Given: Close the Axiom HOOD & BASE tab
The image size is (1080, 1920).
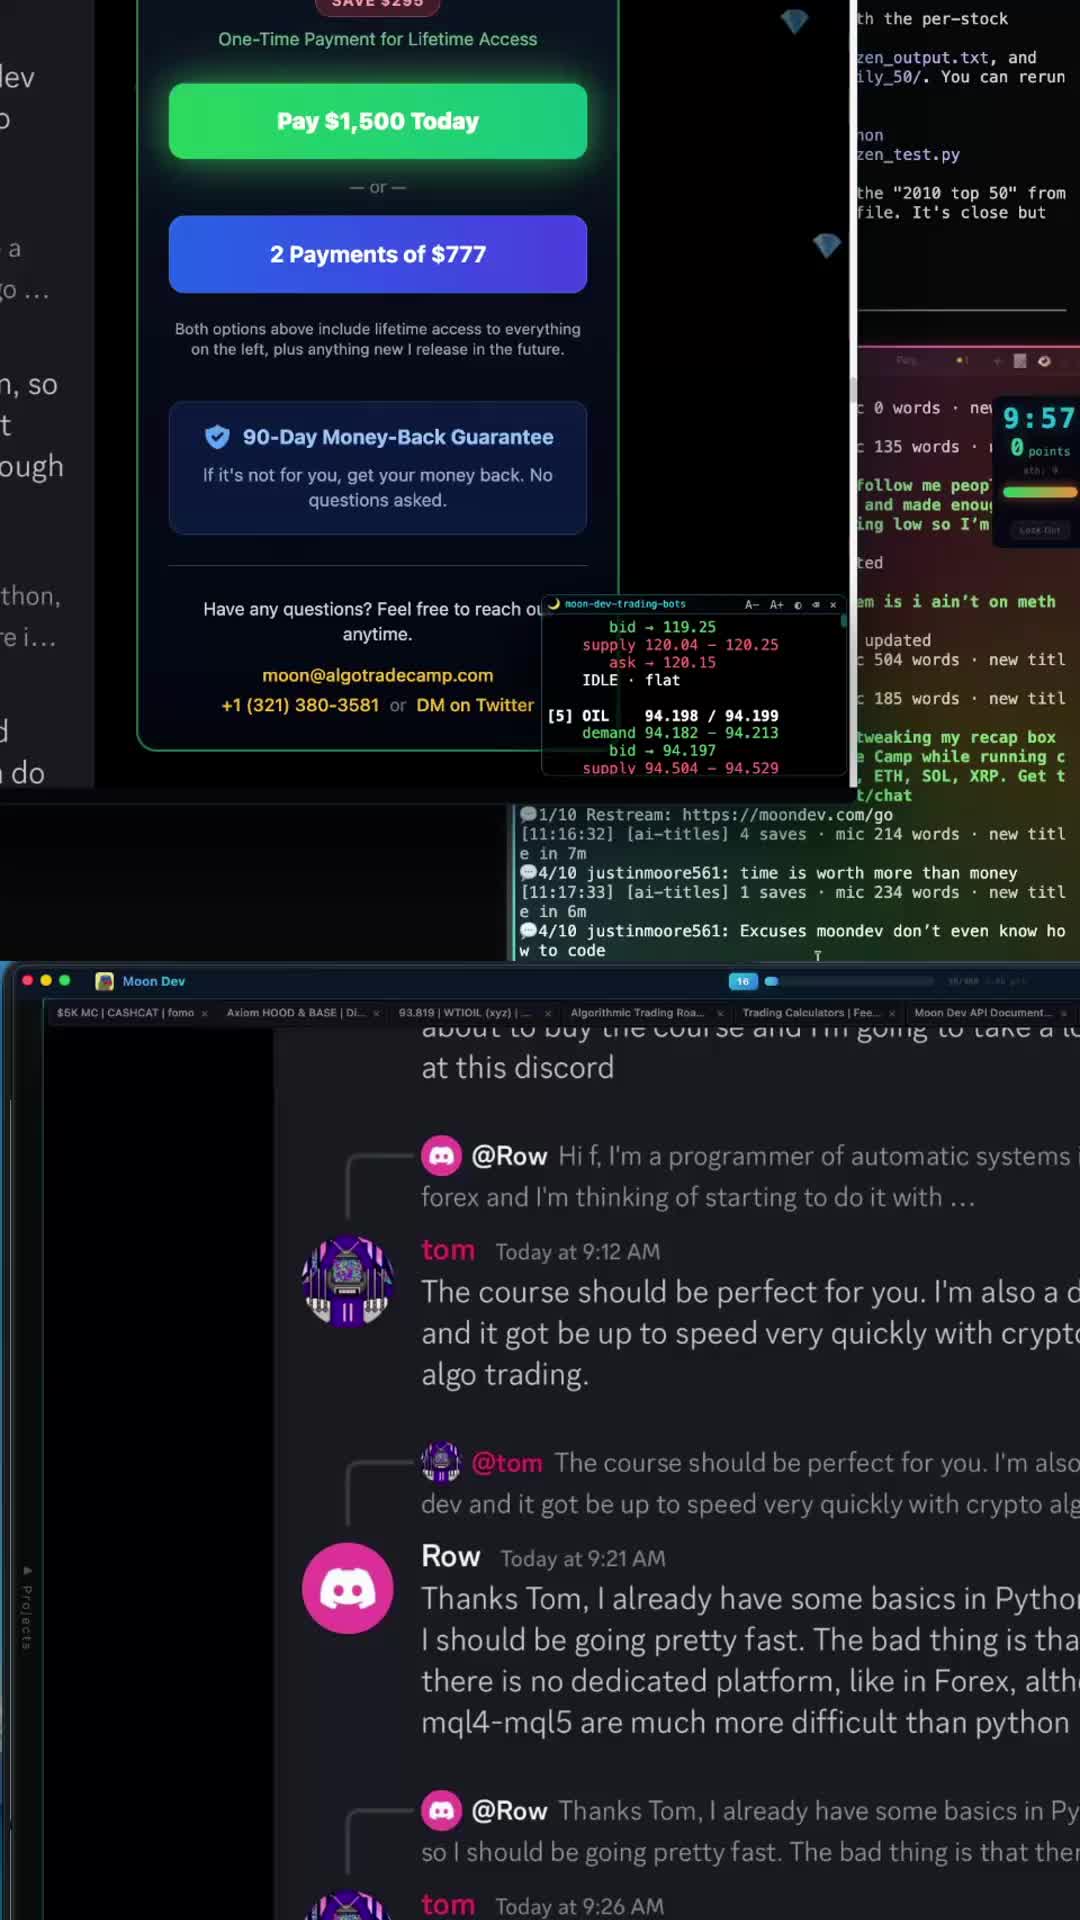Looking at the screenshot, I should click(376, 1013).
